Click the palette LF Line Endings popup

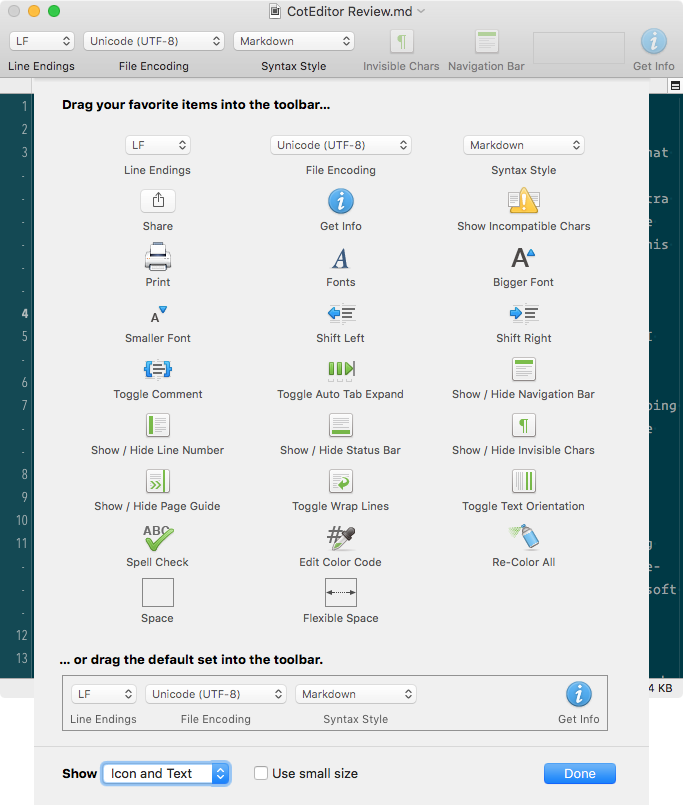pos(158,145)
